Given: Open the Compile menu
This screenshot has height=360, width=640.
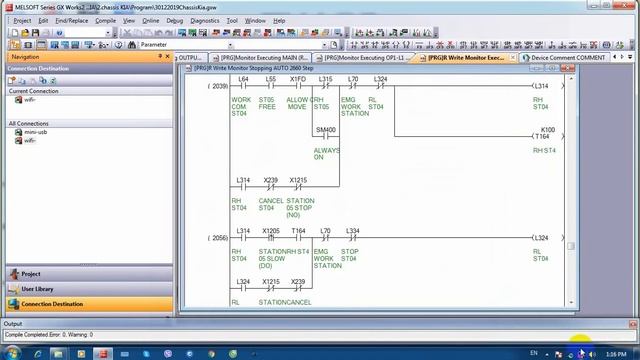Looking at the screenshot, I should coord(105,20).
